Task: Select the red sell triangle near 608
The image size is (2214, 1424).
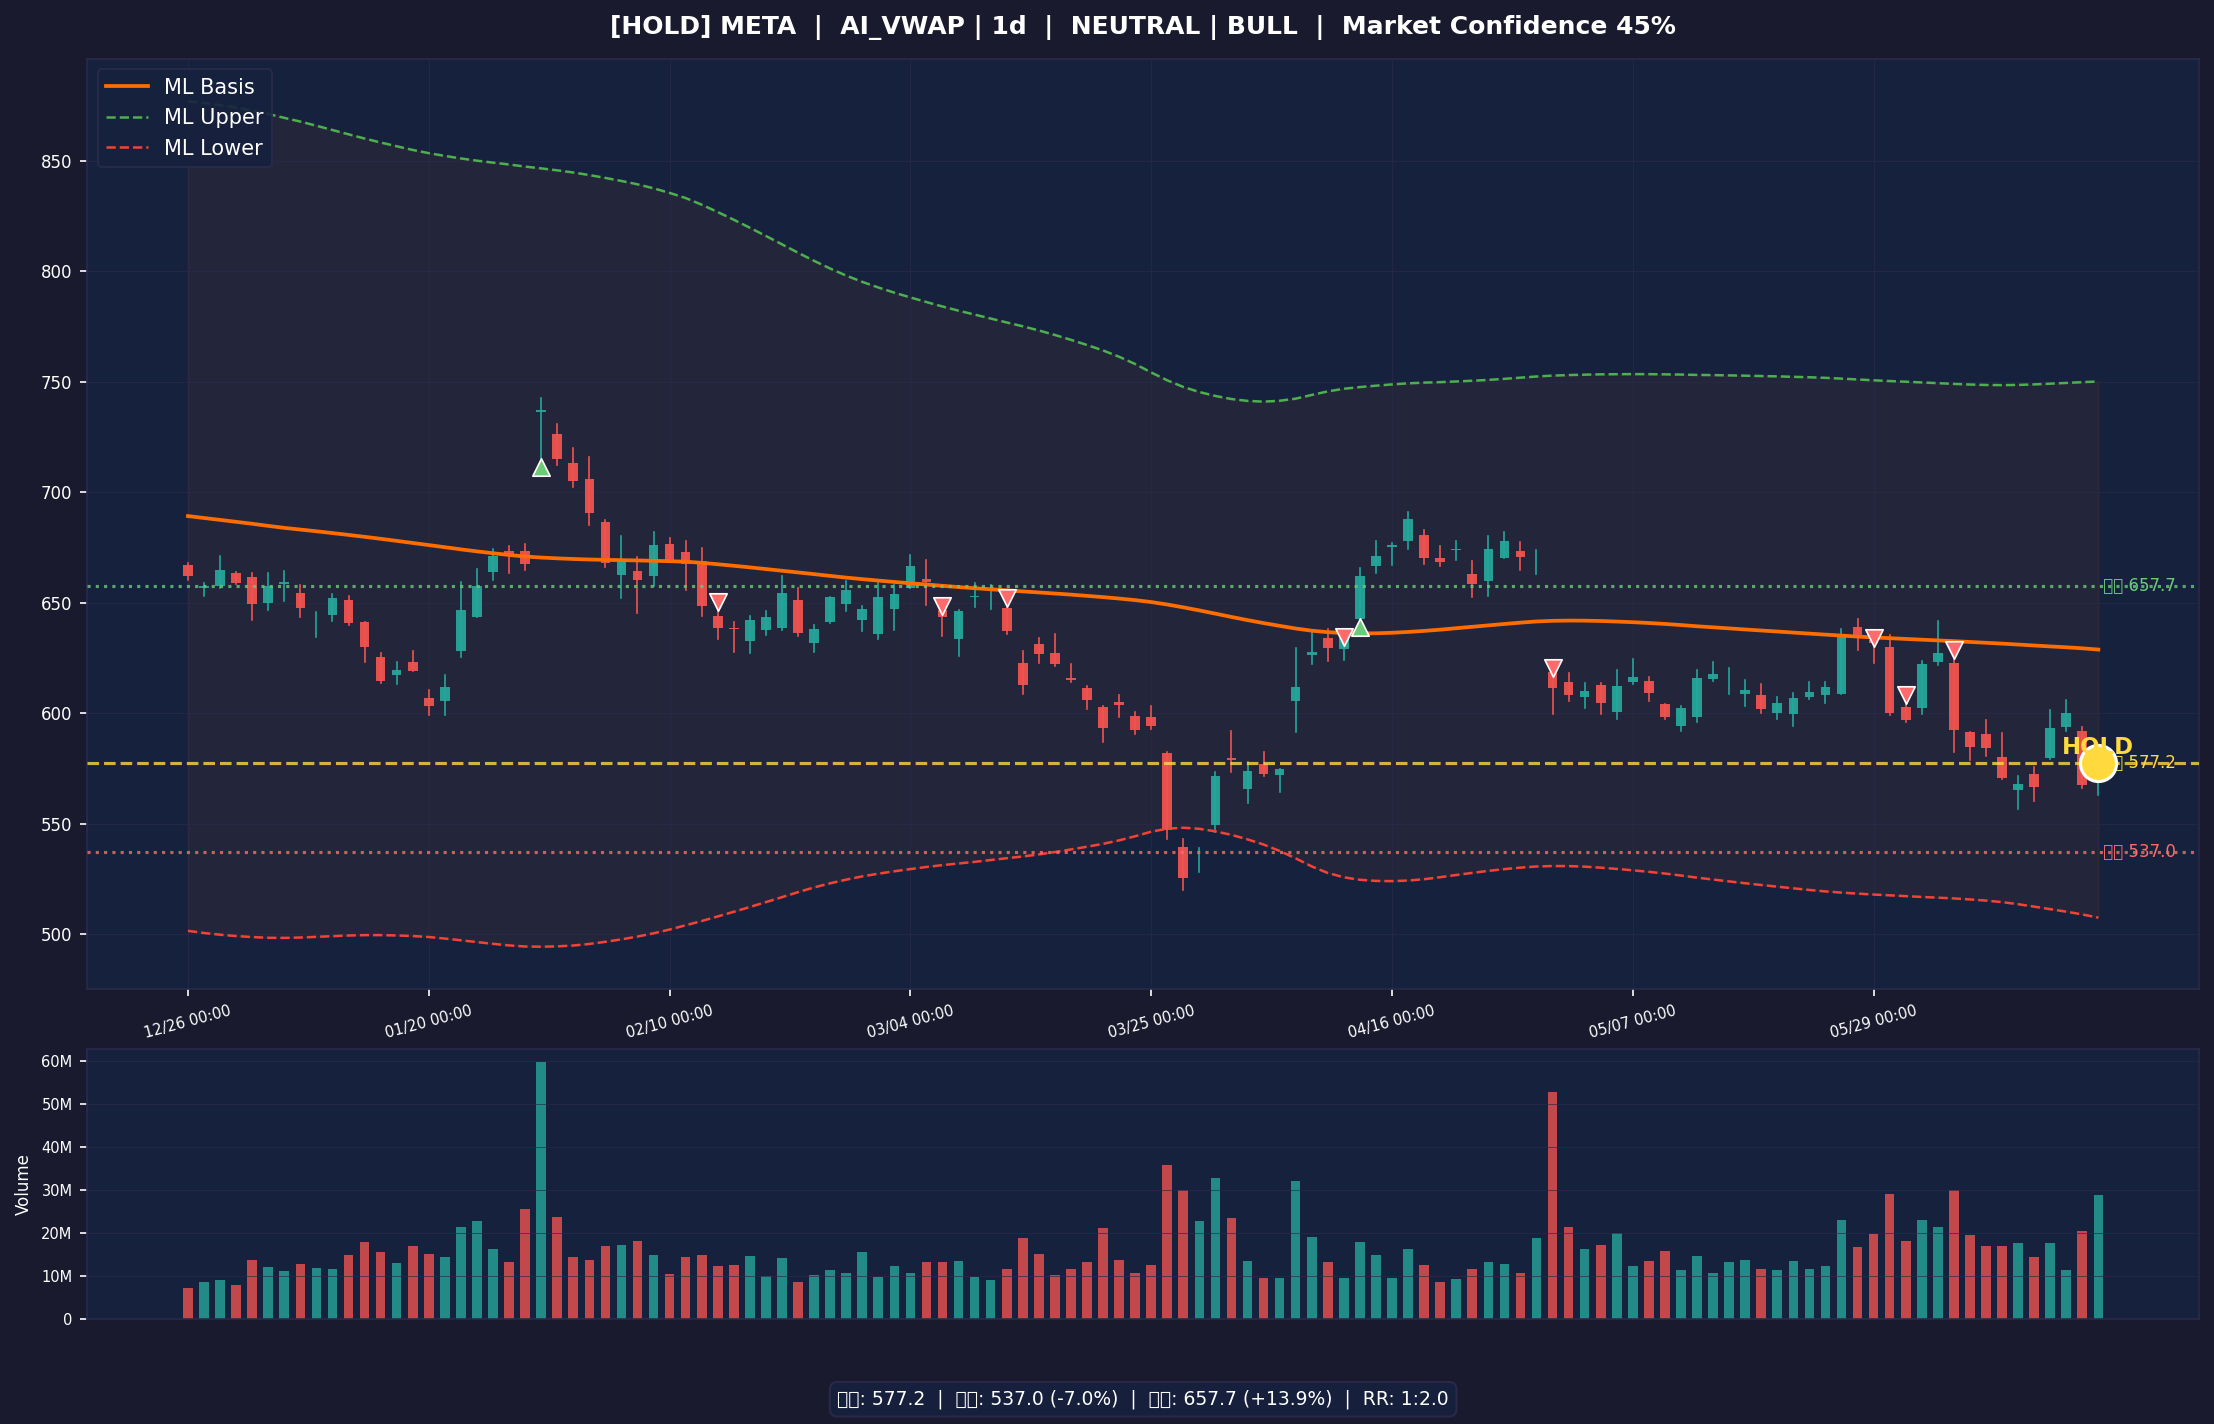Action: (1906, 694)
